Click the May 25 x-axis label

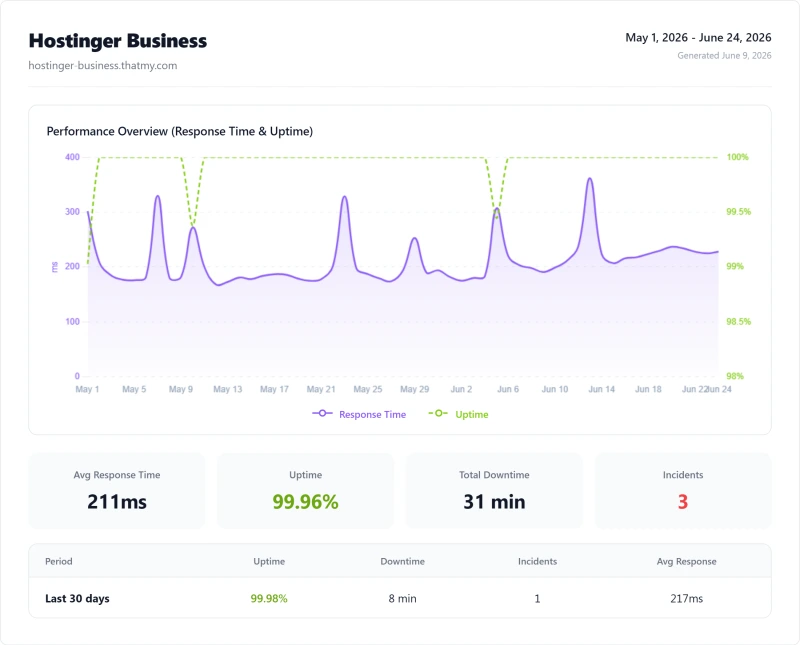pyautogui.click(x=368, y=389)
